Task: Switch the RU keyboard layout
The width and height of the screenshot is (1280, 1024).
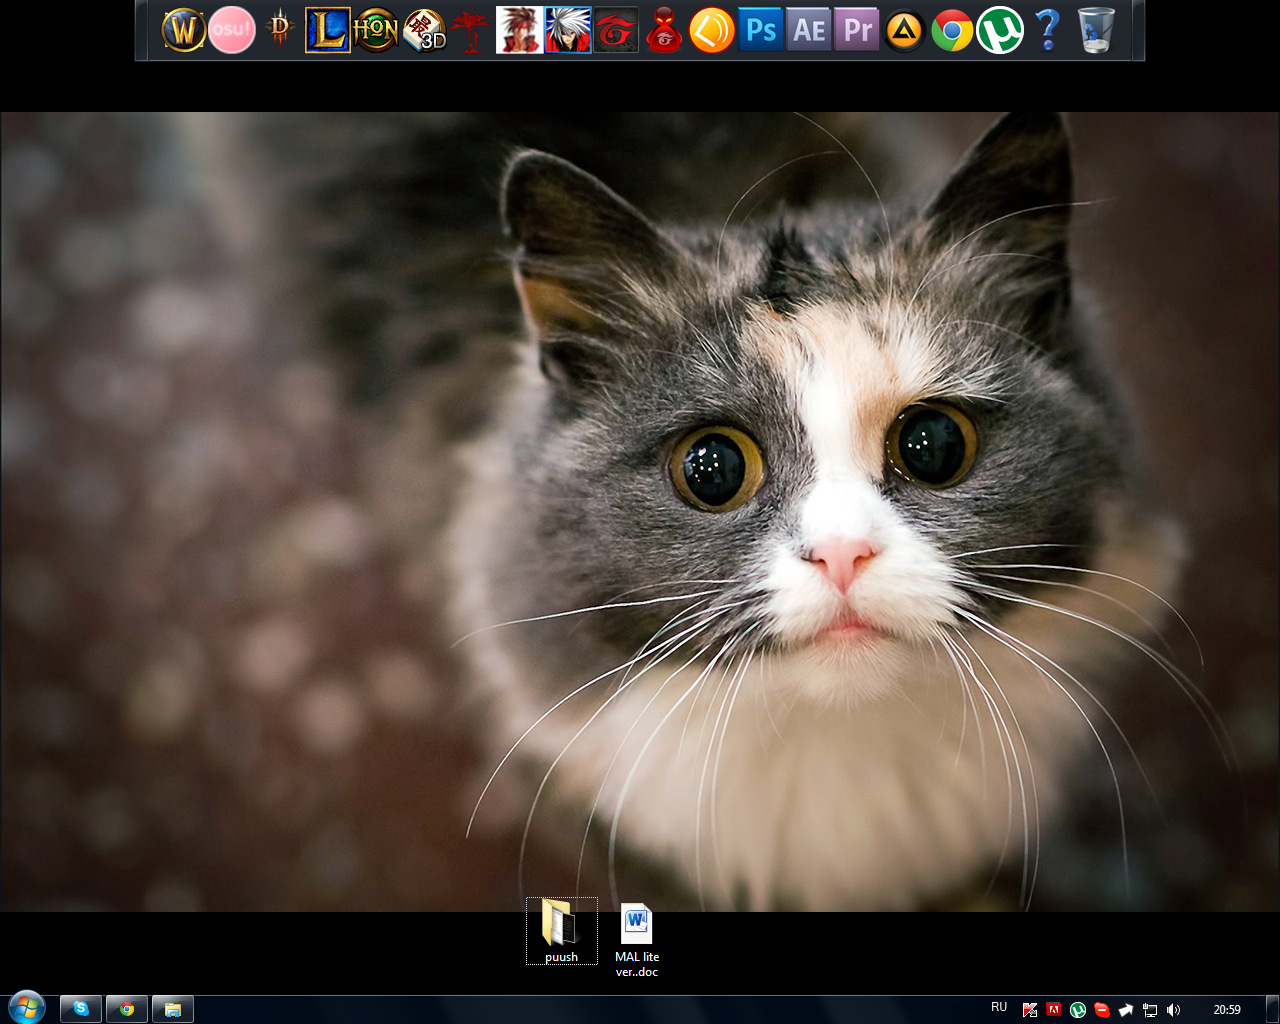Action: [x=999, y=1008]
